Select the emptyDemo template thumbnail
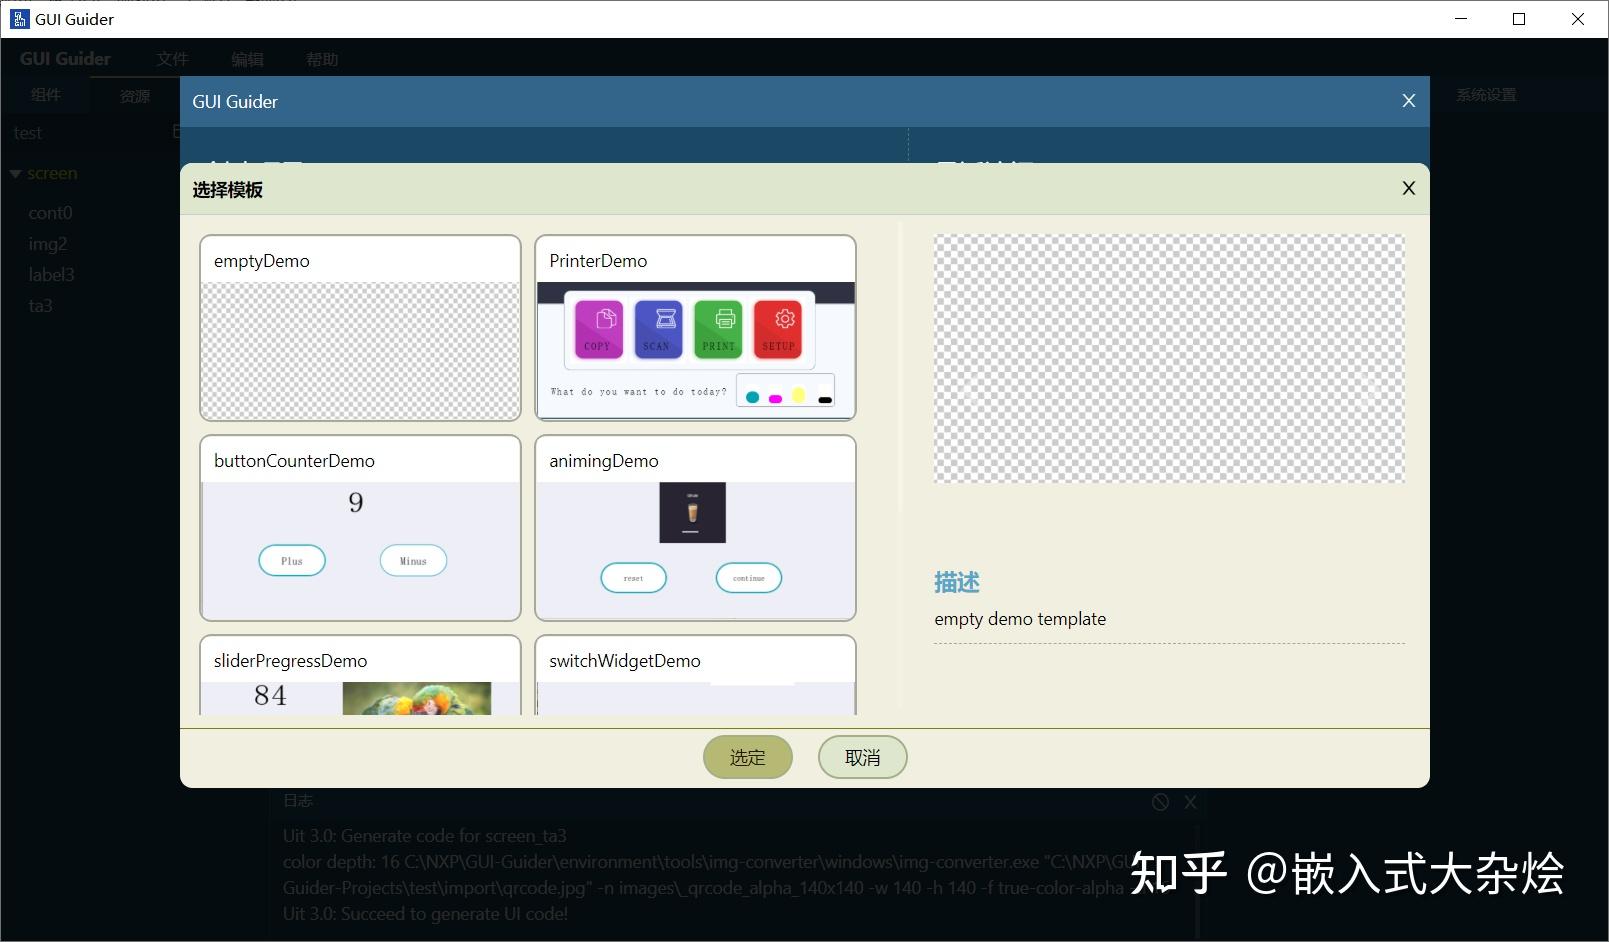The width and height of the screenshot is (1609, 942). (360, 328)
